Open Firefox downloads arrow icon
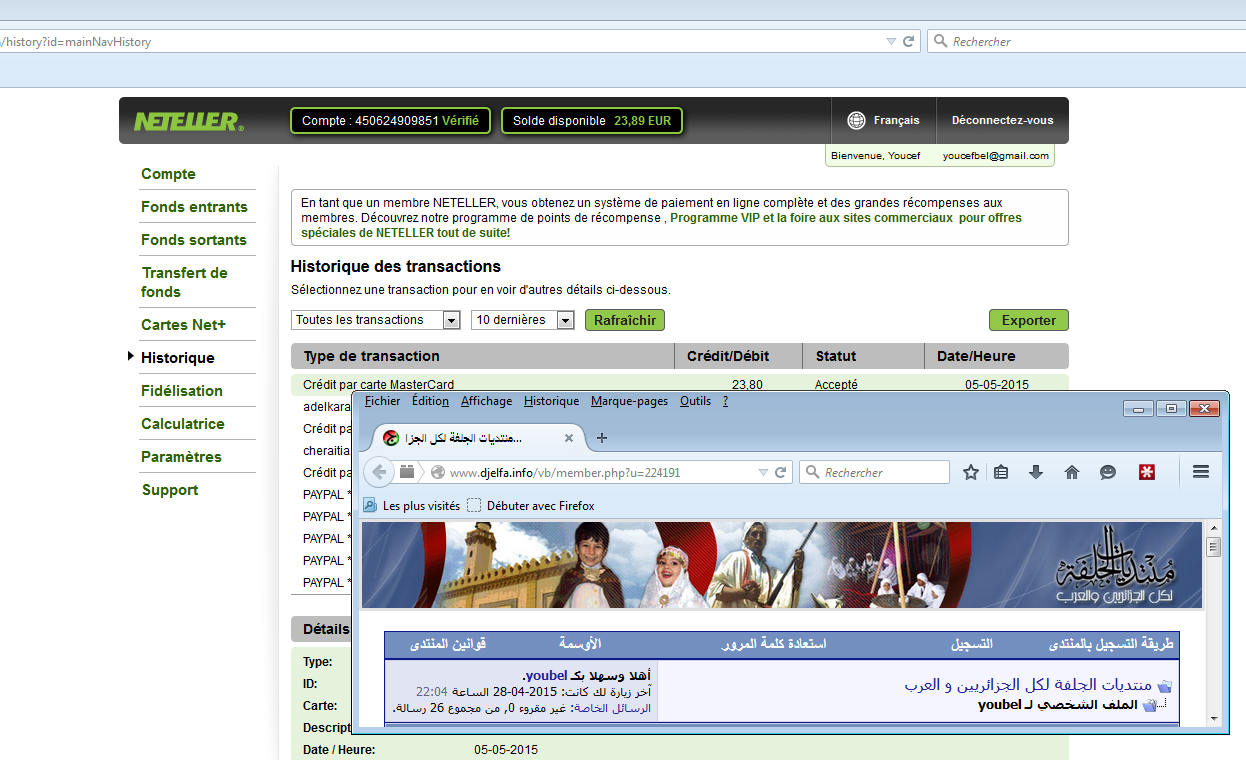 [x=1036, y=472]
